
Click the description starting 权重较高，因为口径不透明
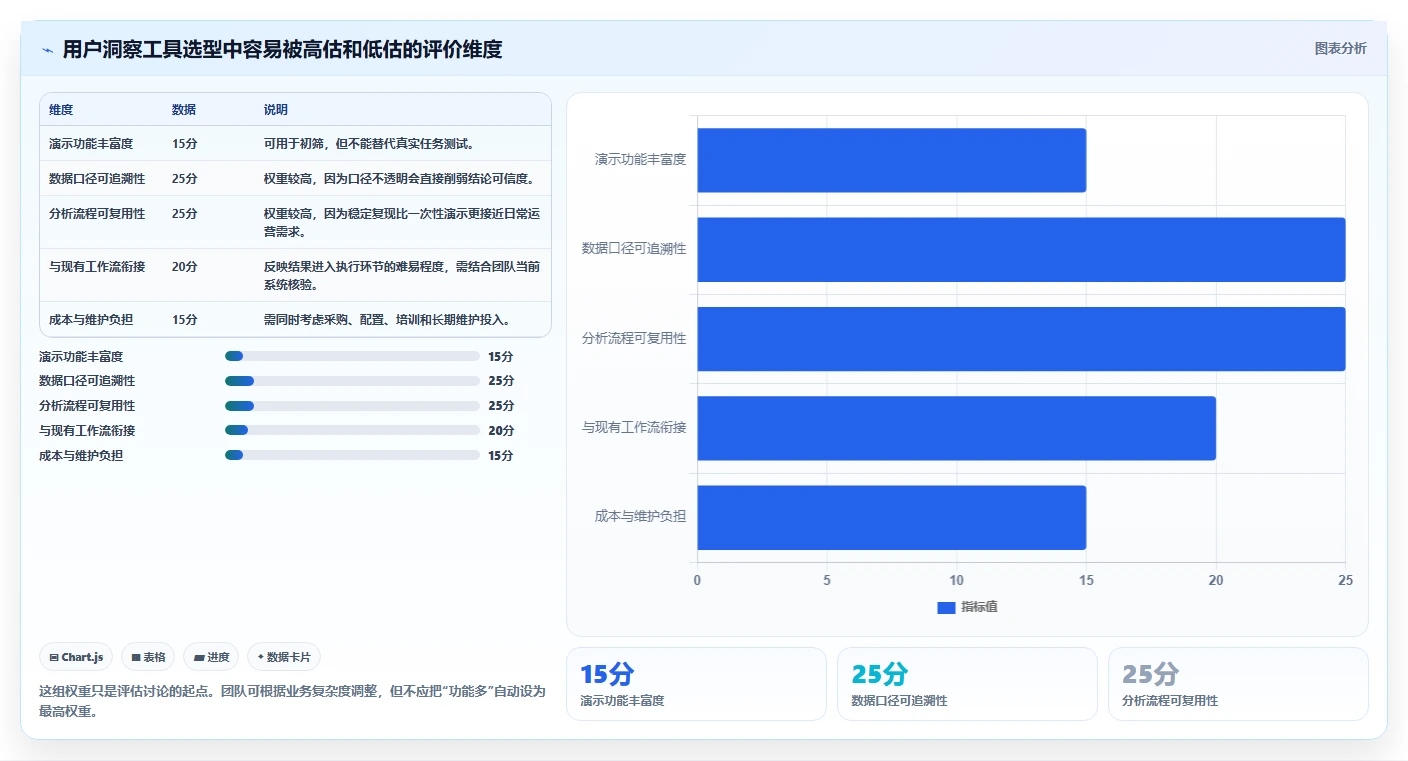click(x=402, y=179)
